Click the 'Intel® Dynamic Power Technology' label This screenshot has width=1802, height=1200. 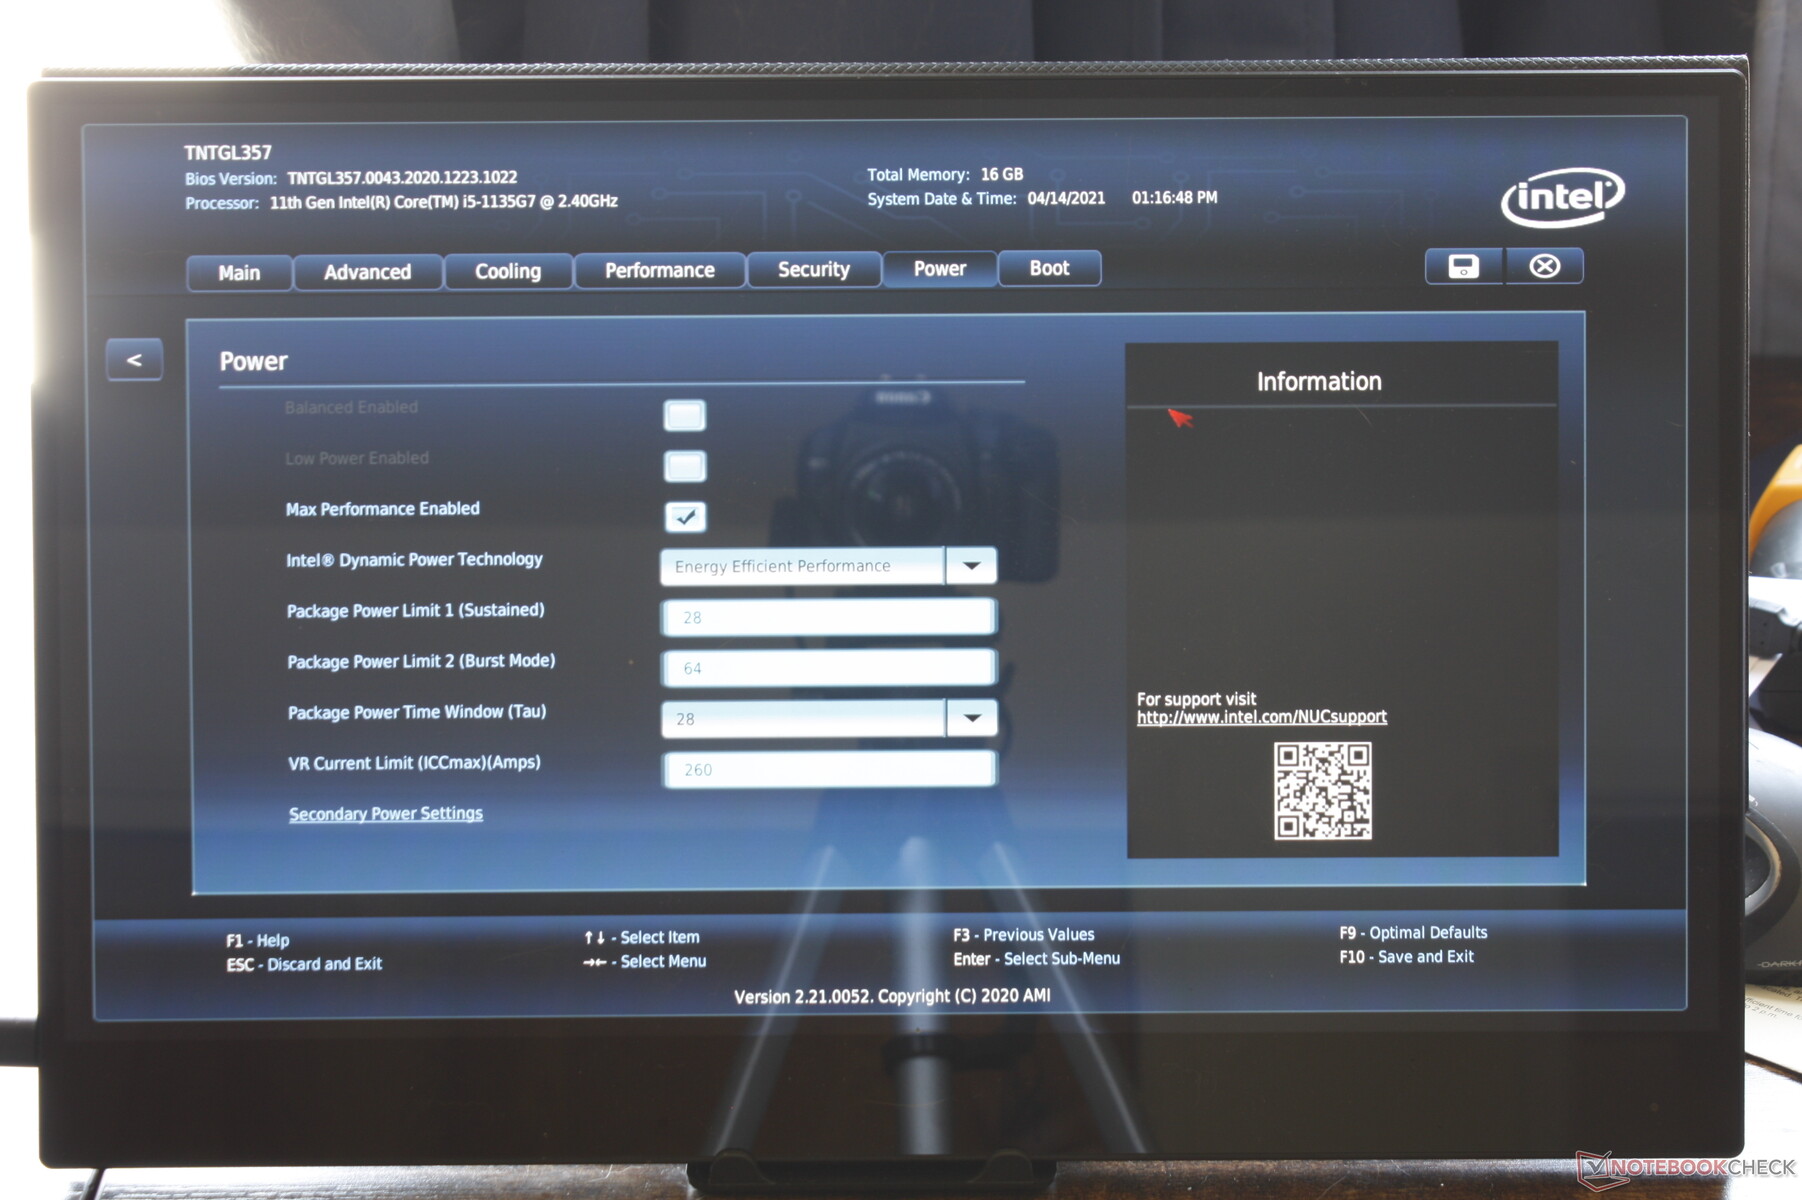pos(414,560)
